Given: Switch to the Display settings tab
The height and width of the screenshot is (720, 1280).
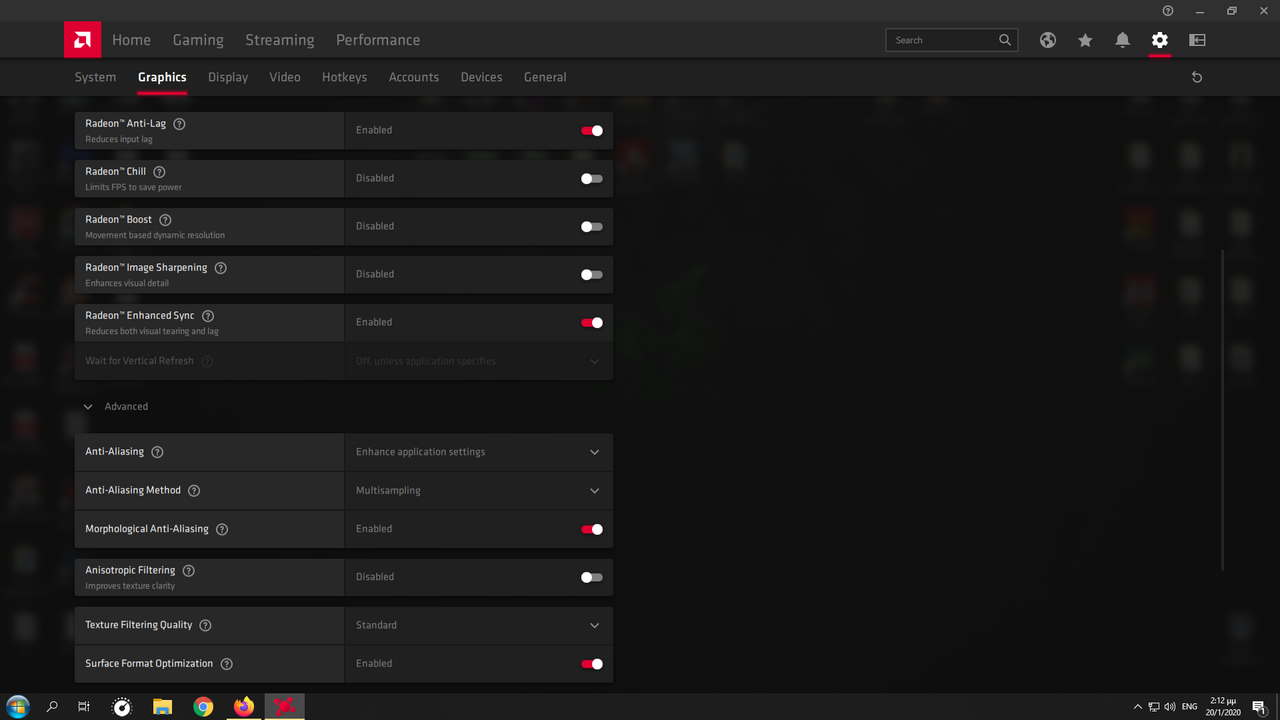Looking at the screenshot, I should [x=228, y=77].
